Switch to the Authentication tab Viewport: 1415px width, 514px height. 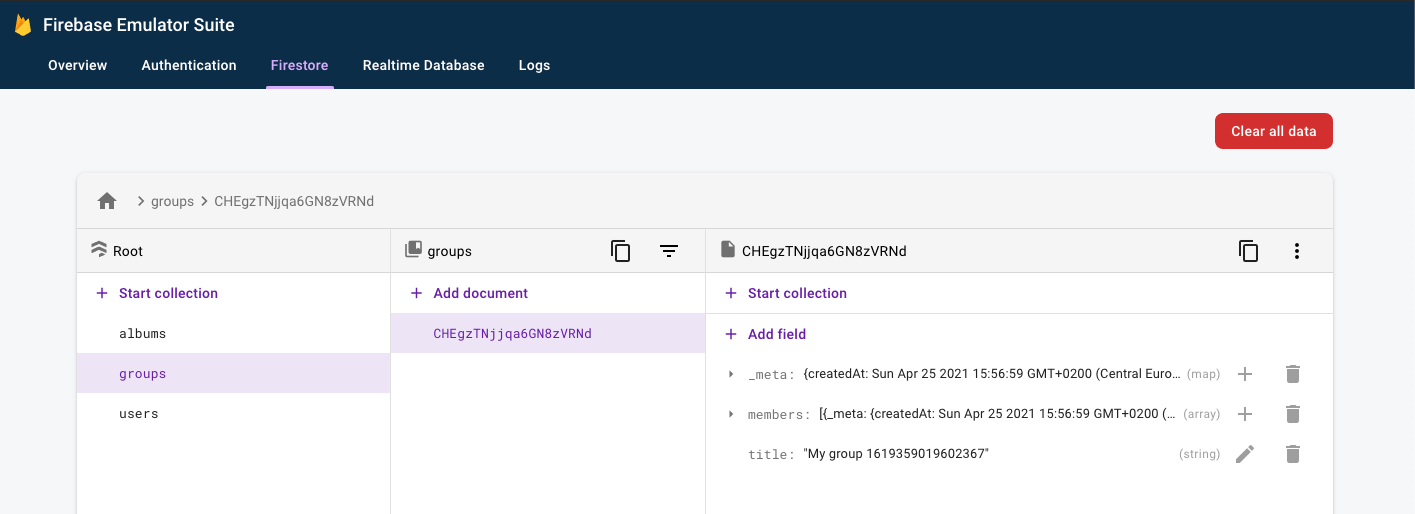(189, 65)
